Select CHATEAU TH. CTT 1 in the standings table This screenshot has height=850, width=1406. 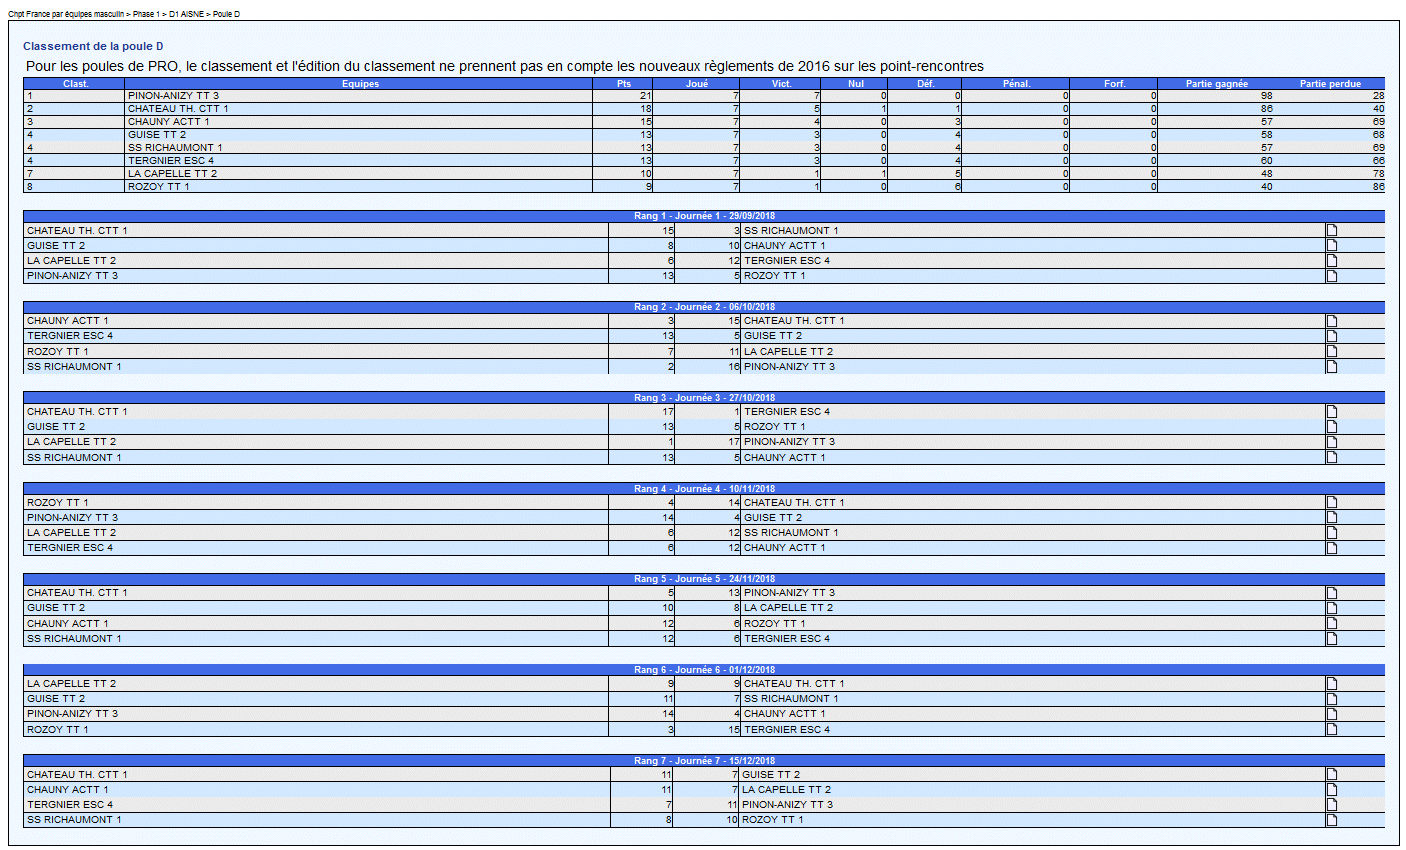click(178, 109)
